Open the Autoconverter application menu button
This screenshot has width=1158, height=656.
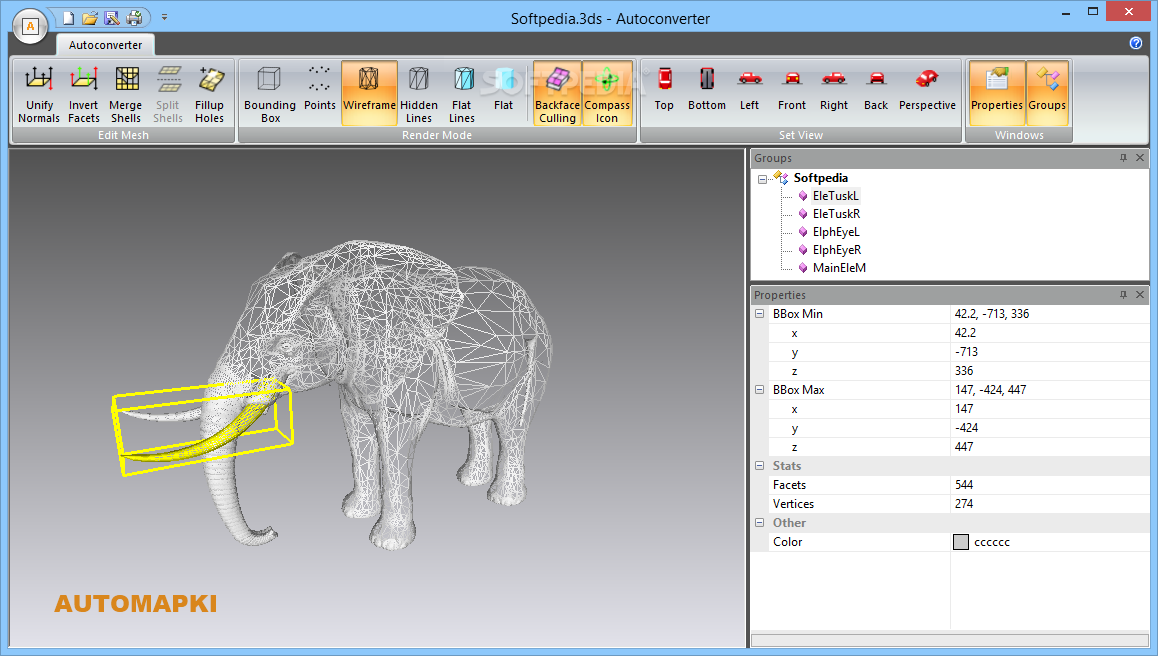click(30, 27)
